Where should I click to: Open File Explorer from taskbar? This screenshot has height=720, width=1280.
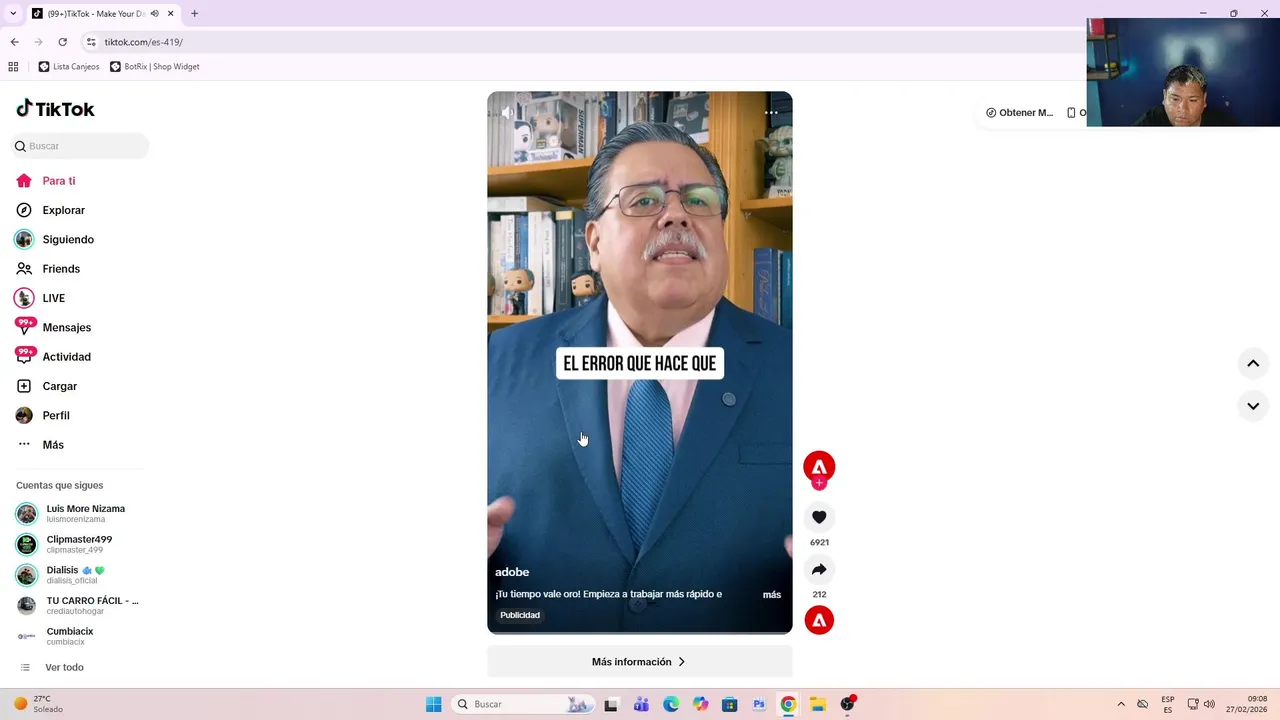point(817,704)
